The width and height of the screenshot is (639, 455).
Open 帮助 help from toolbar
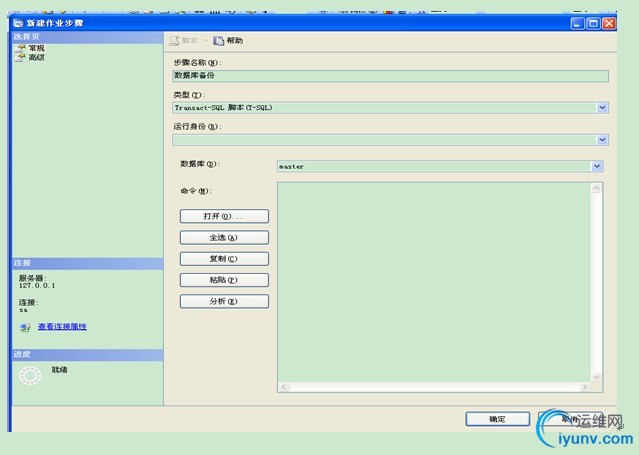point(229,40)
